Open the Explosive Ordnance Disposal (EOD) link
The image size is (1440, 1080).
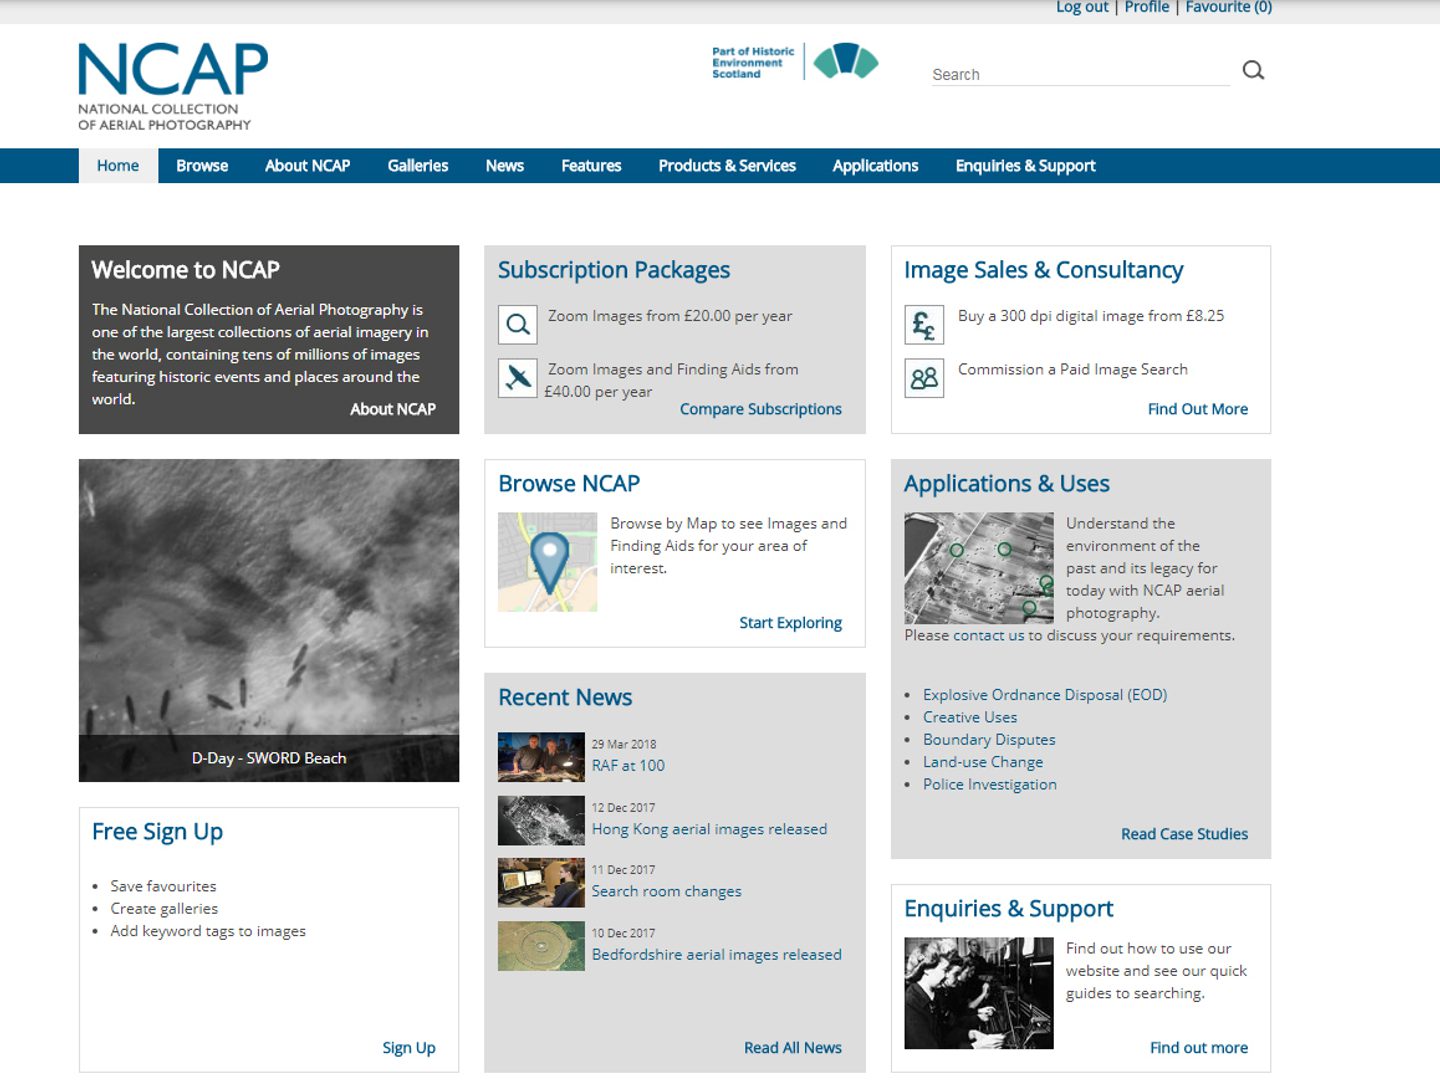[x=1043, y=694]
